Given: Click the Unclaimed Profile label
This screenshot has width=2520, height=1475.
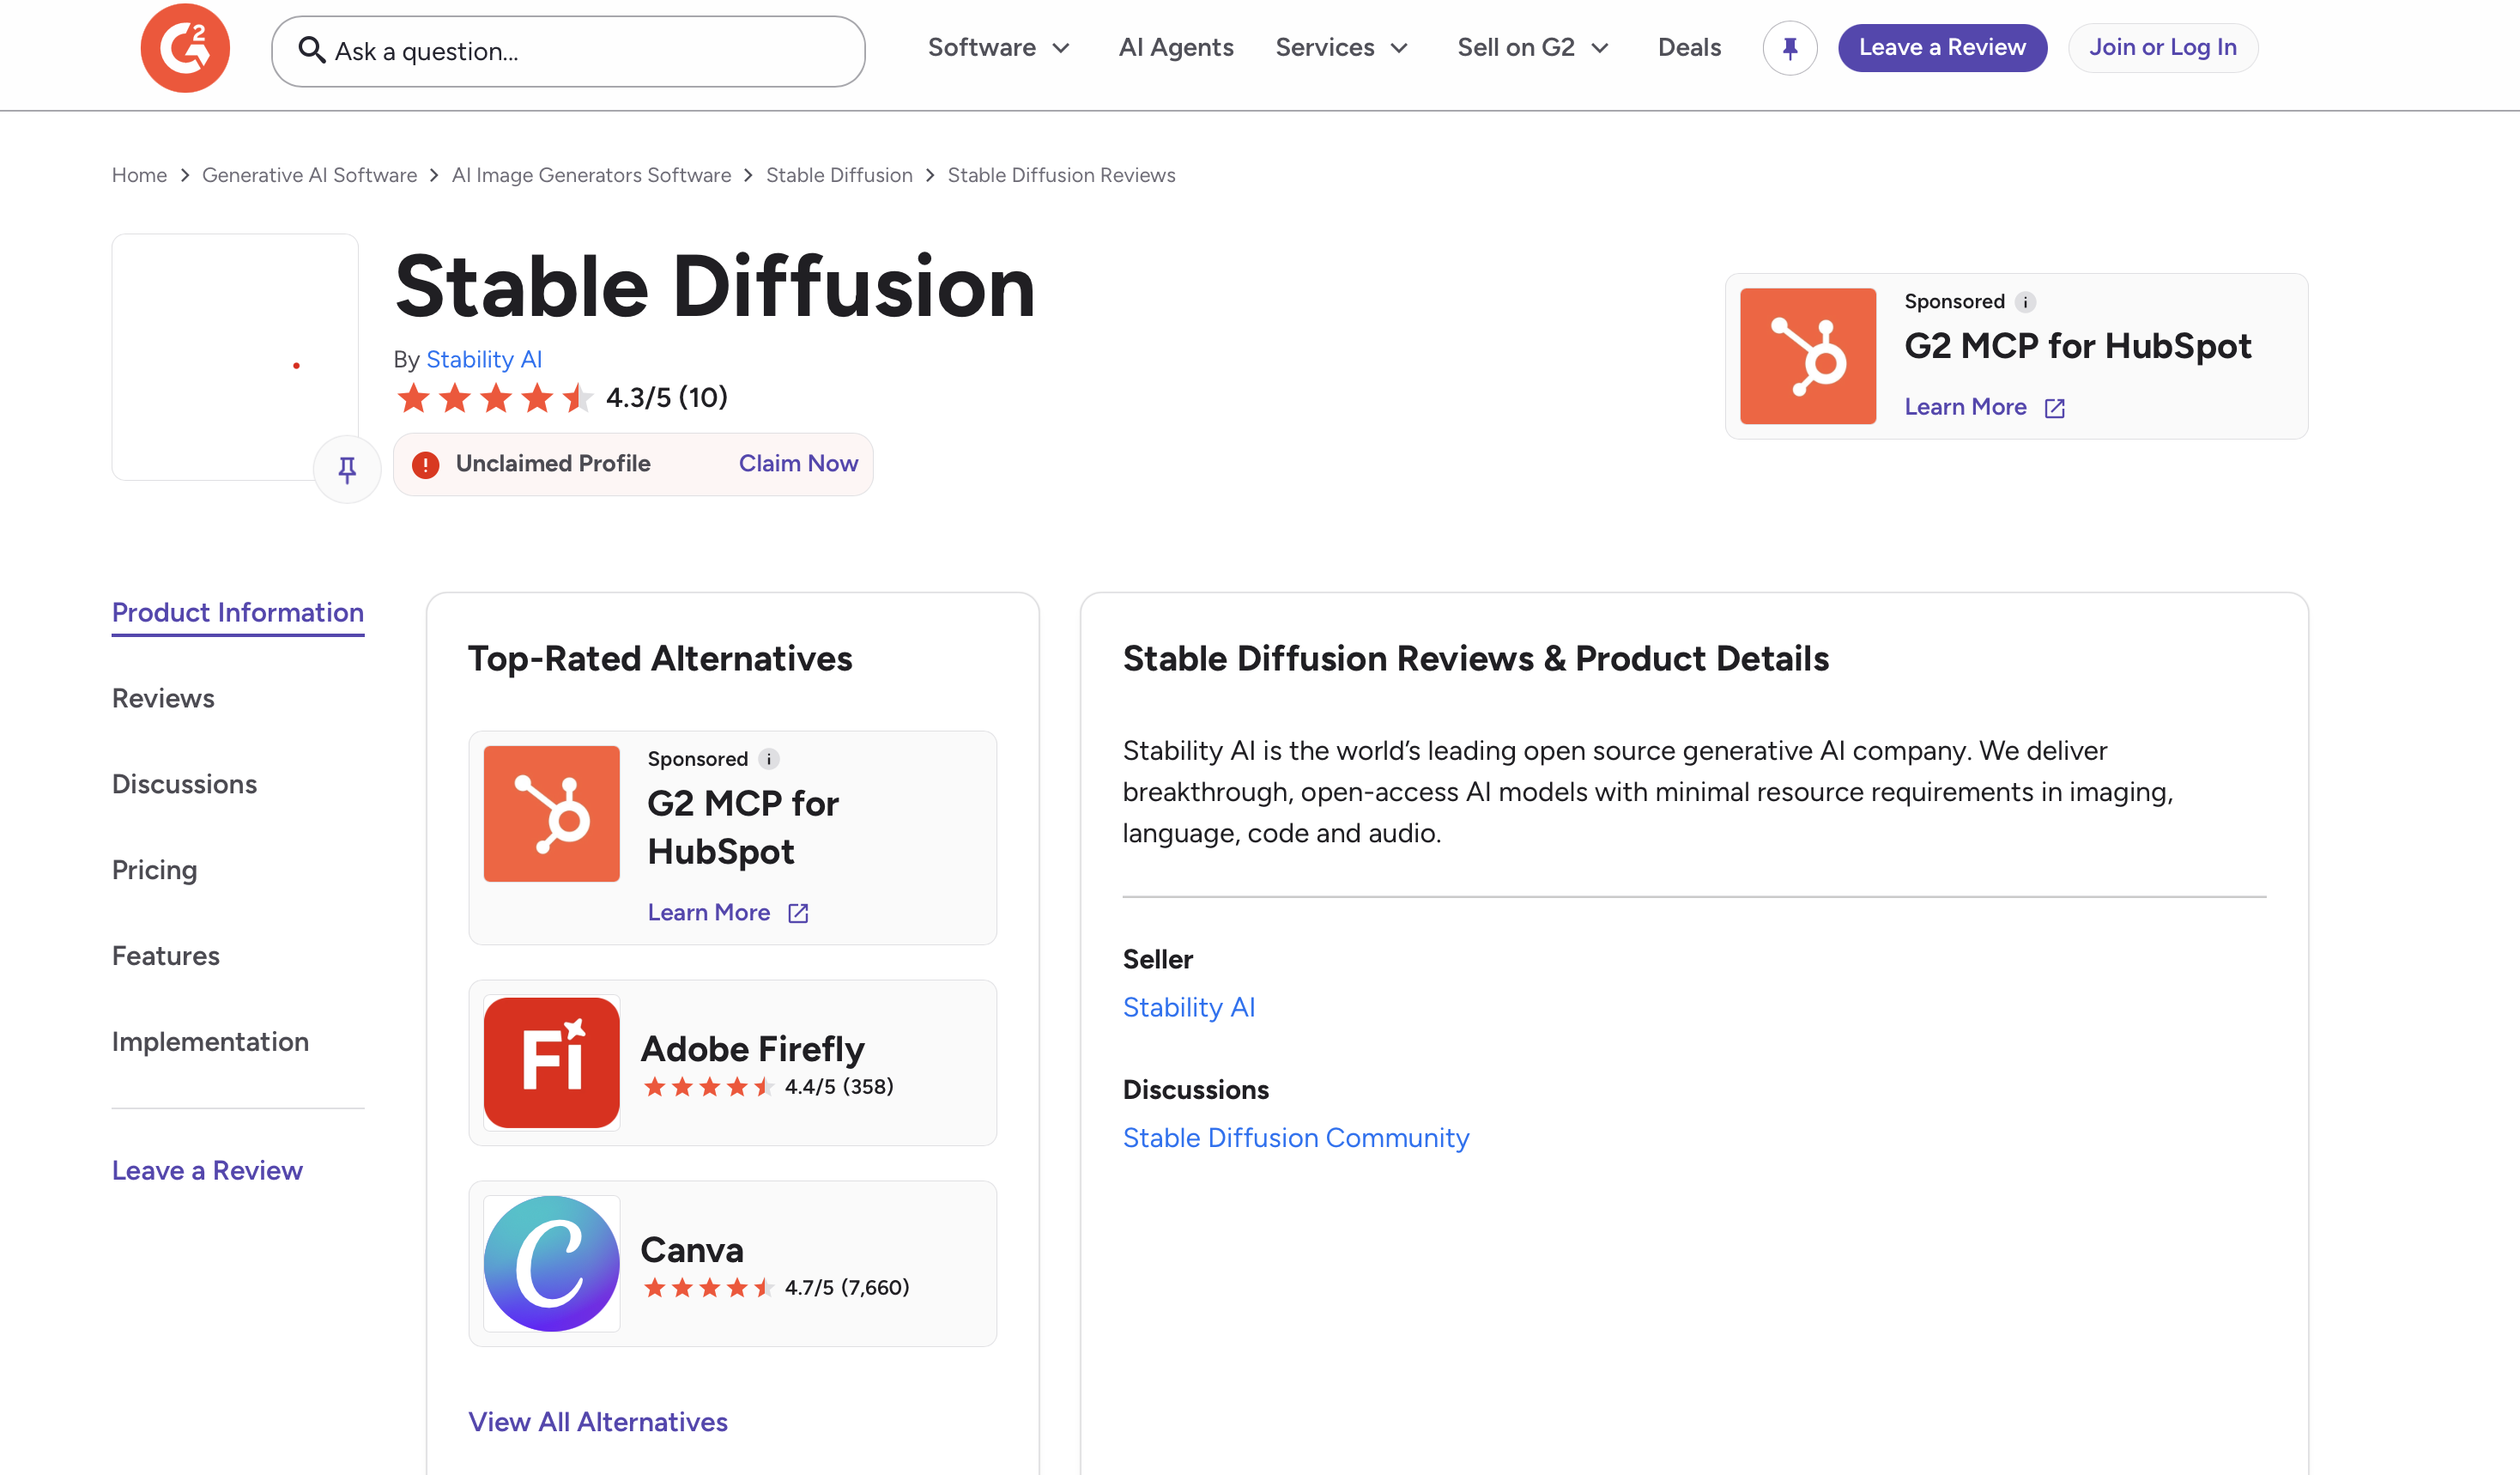Looking at the screenshot, I should pos(553,464).
